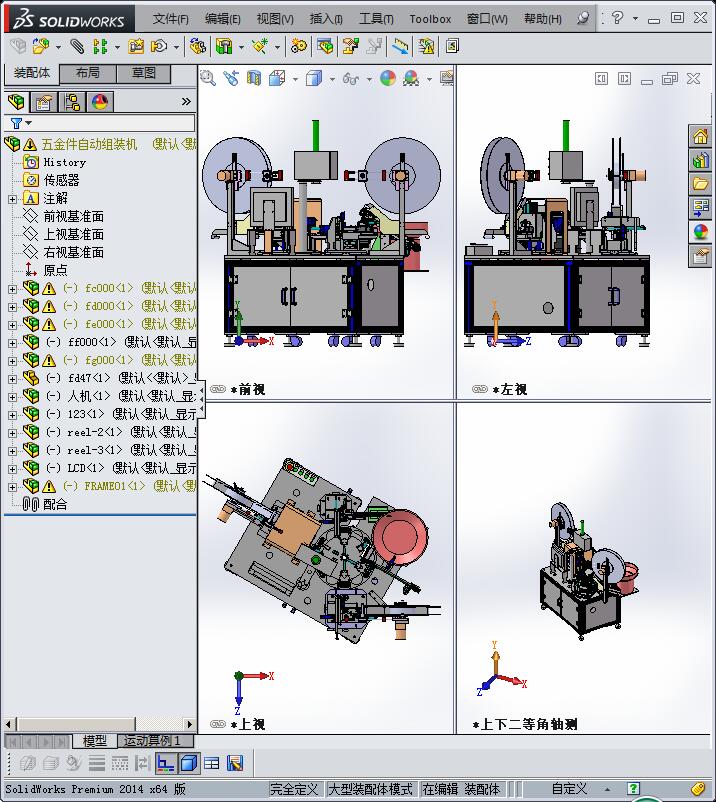Open the Insert Components dropdown arrow

coord(58,48)
